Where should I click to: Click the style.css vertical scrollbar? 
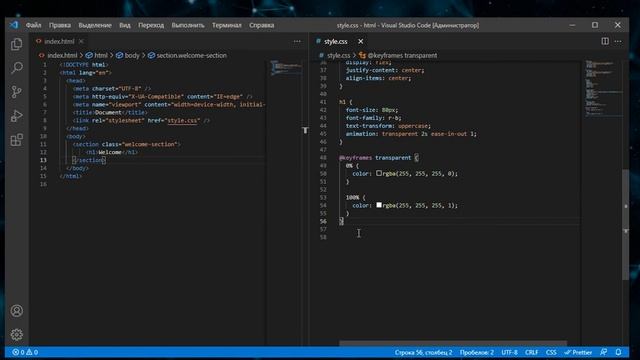click(626, 224)
